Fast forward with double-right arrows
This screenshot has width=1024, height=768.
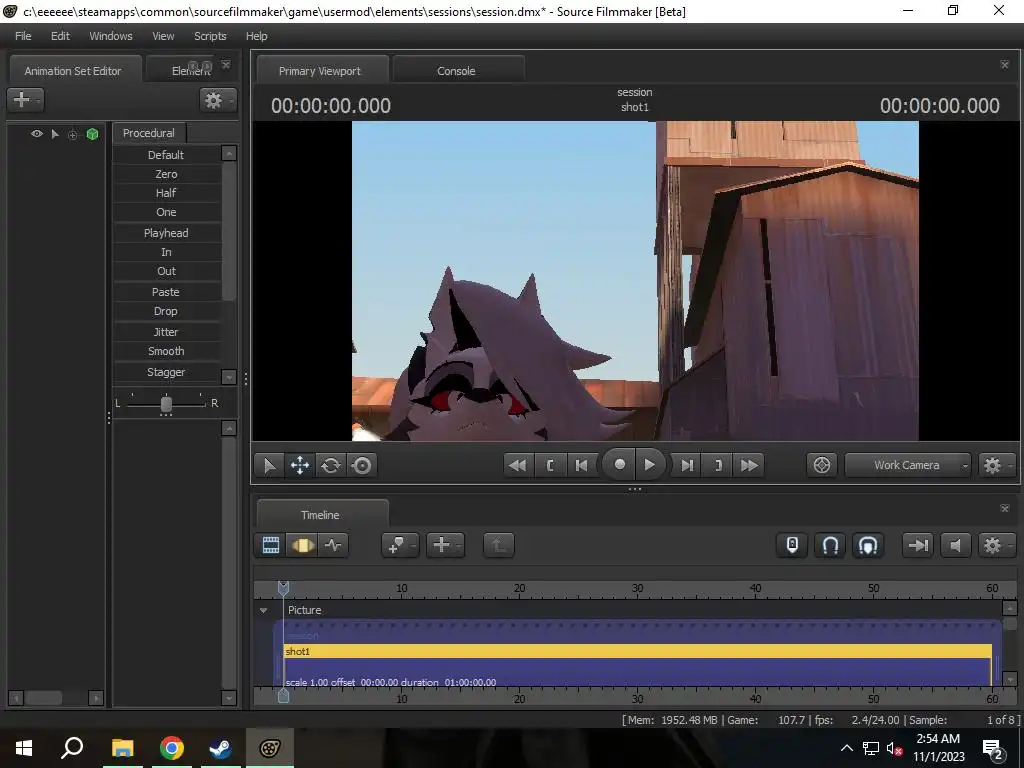pos(749,465)
